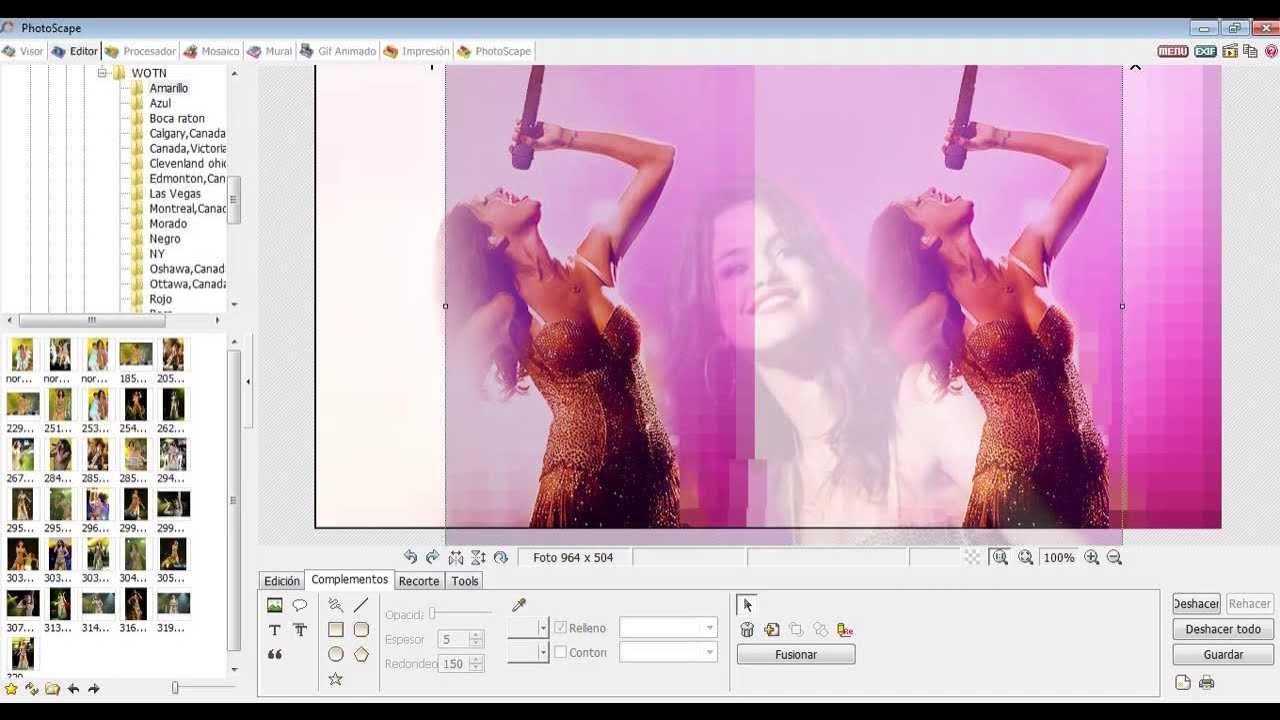Click the Guardar button
This screenshot has height=720, width=1280.
(1223, 655)
